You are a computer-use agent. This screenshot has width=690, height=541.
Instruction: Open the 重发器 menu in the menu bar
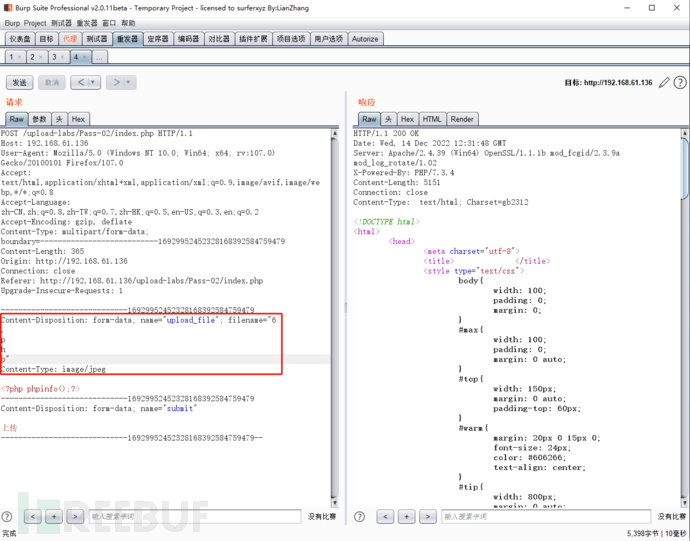pos(87,22)
